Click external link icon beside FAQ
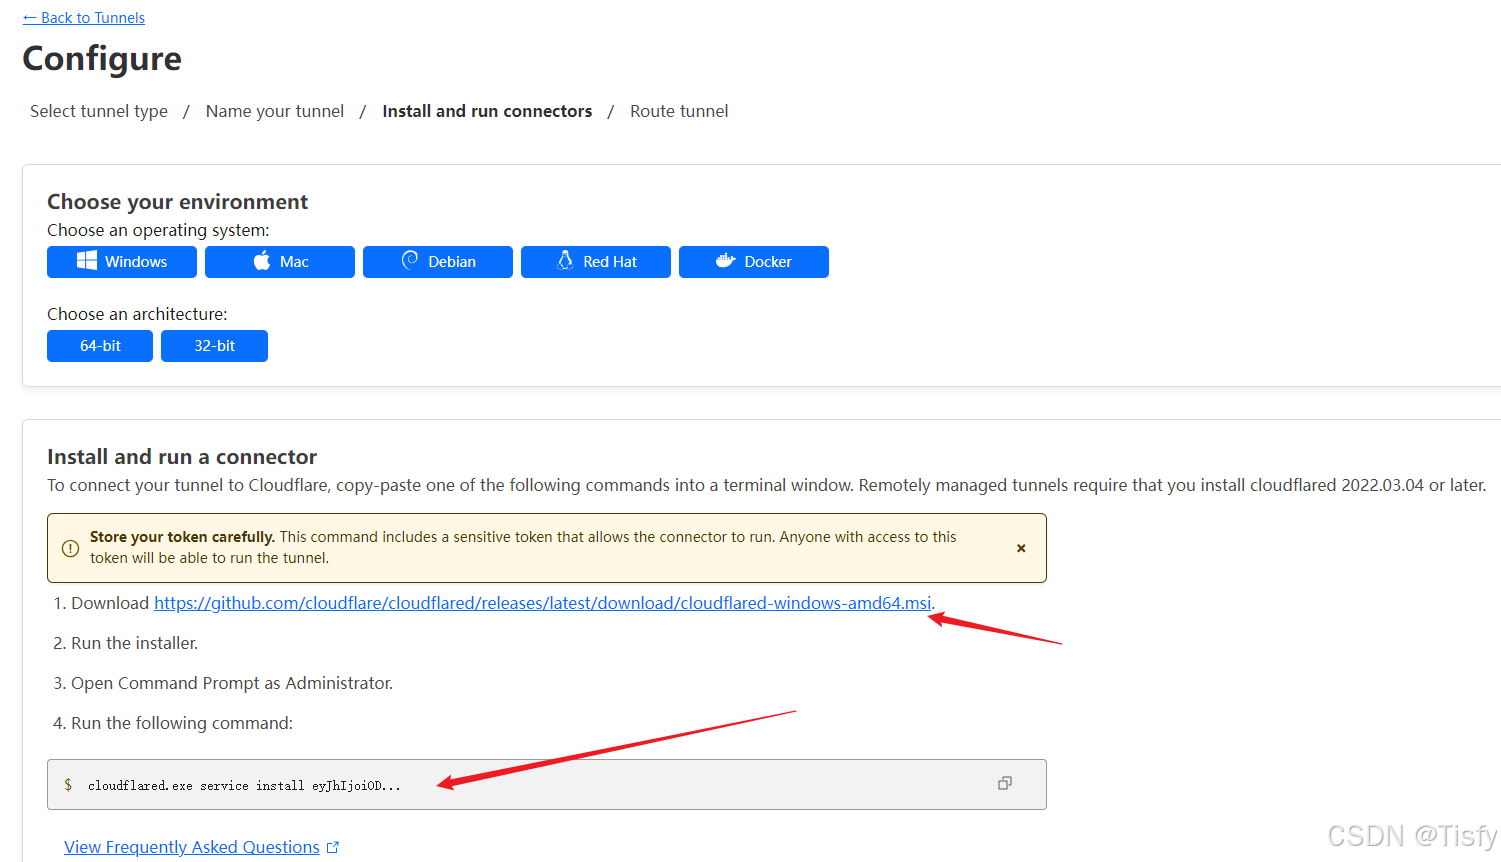Image resolution: width=1501 pixels, height=862 pixels. point(333,847)
